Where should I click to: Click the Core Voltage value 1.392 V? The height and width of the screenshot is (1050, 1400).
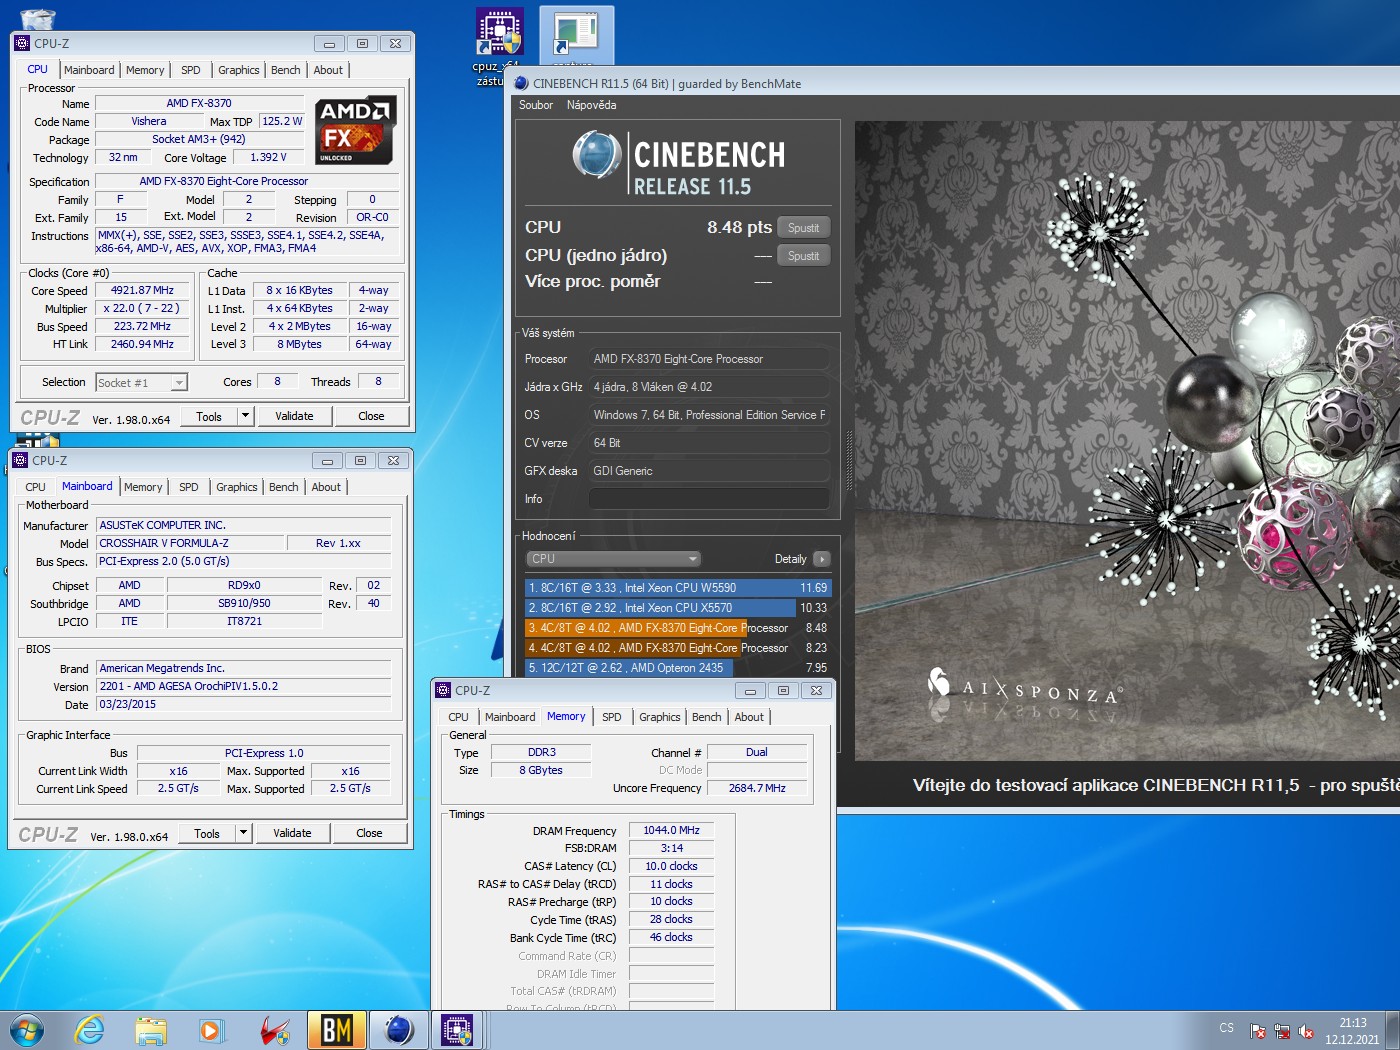[268, 157]
